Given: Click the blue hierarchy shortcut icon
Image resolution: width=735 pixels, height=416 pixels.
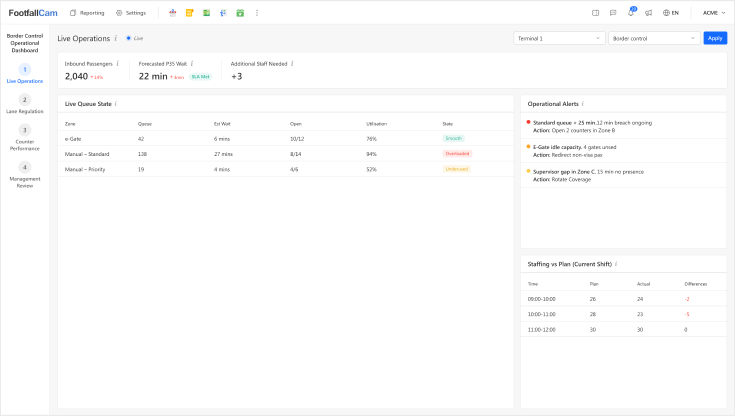Looking at the screenshot, I should (x=223, y=13).
